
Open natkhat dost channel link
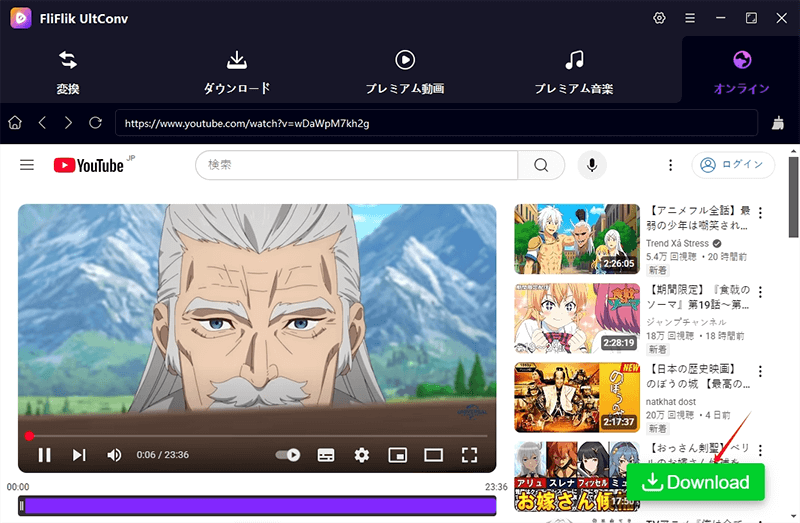click(671, 402)
